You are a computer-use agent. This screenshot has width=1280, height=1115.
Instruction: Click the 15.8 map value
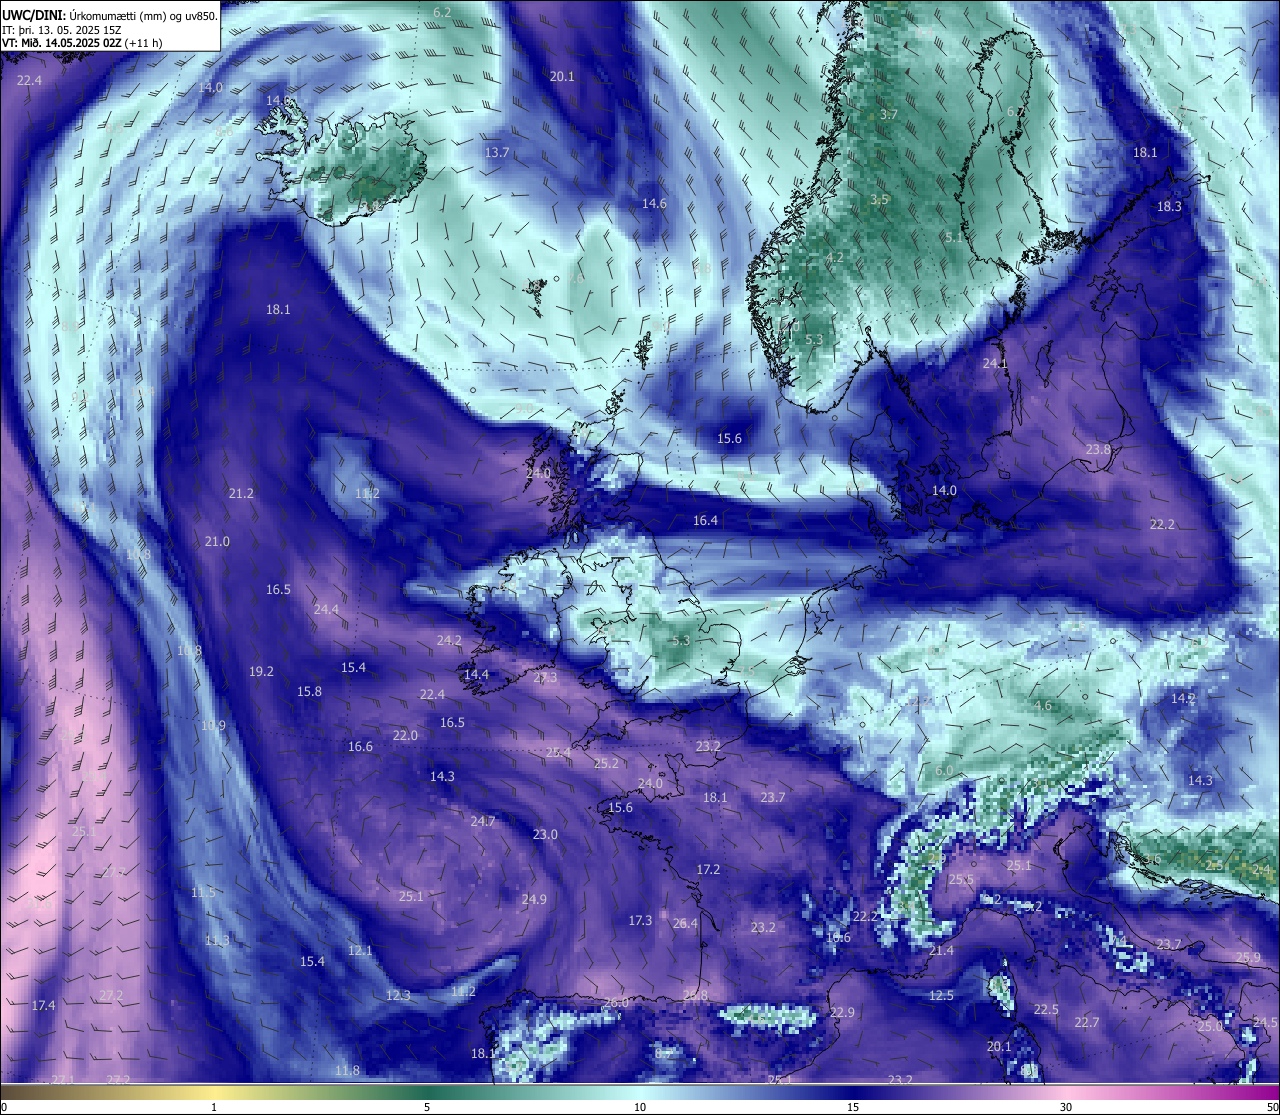pyautogui.click(x=309, y=691)
